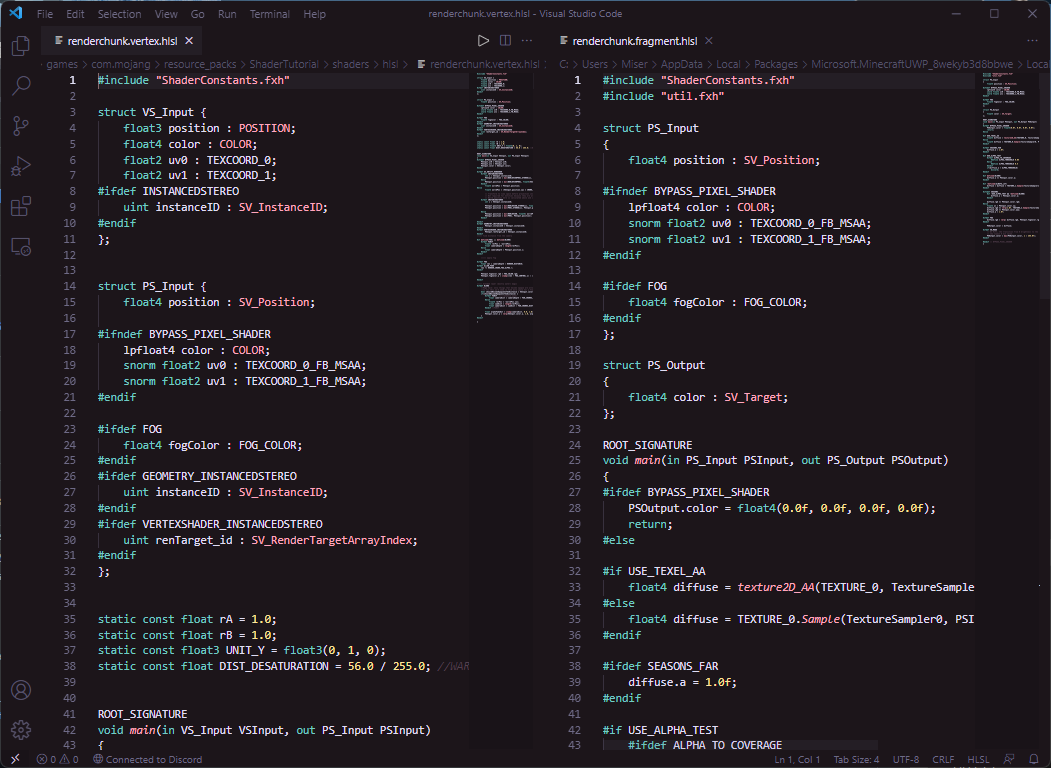The width and height of the screenshot is (1051, 768).
Task: Close the renderchunk.fragment.hlsl tab
Action: point(708,41)
